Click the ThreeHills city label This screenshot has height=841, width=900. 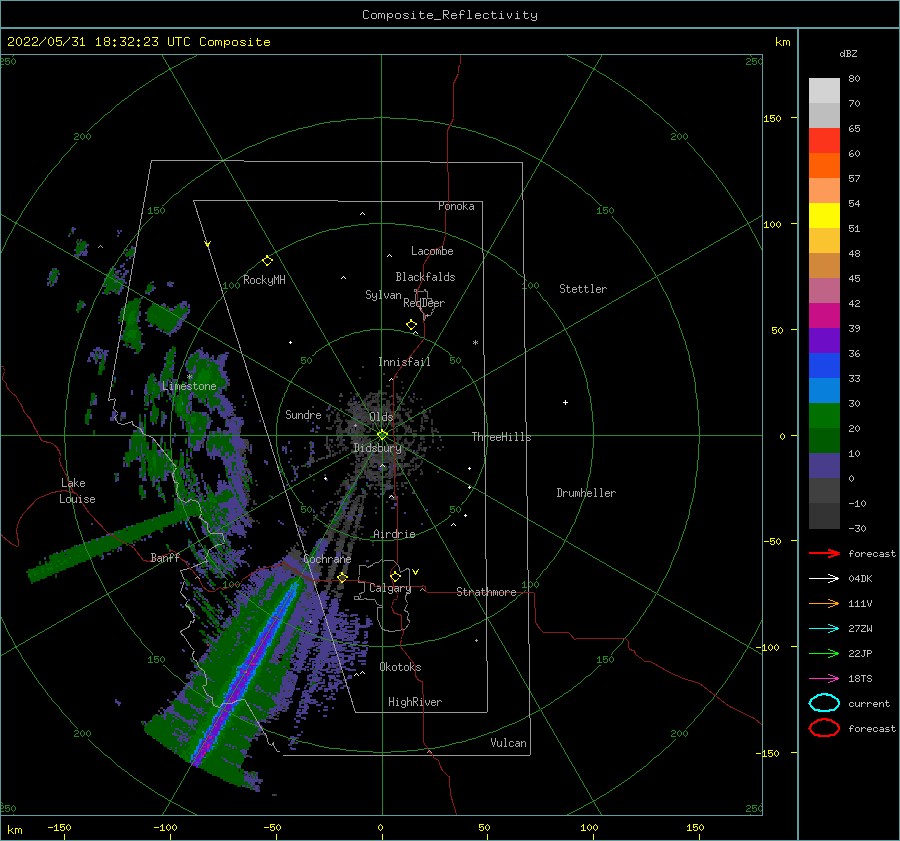pos(501,437)
